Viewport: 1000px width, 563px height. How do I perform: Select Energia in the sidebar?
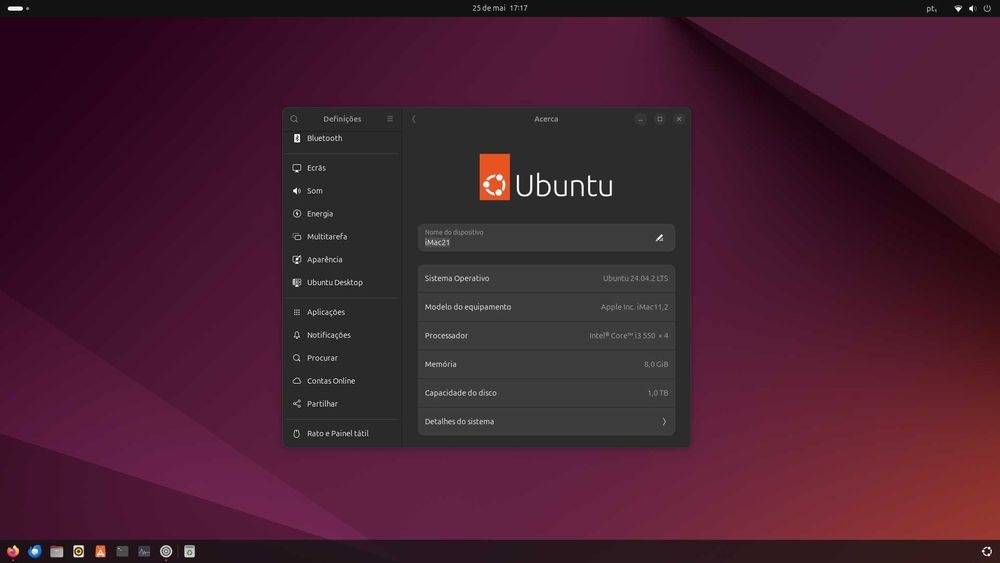[342, 214]
